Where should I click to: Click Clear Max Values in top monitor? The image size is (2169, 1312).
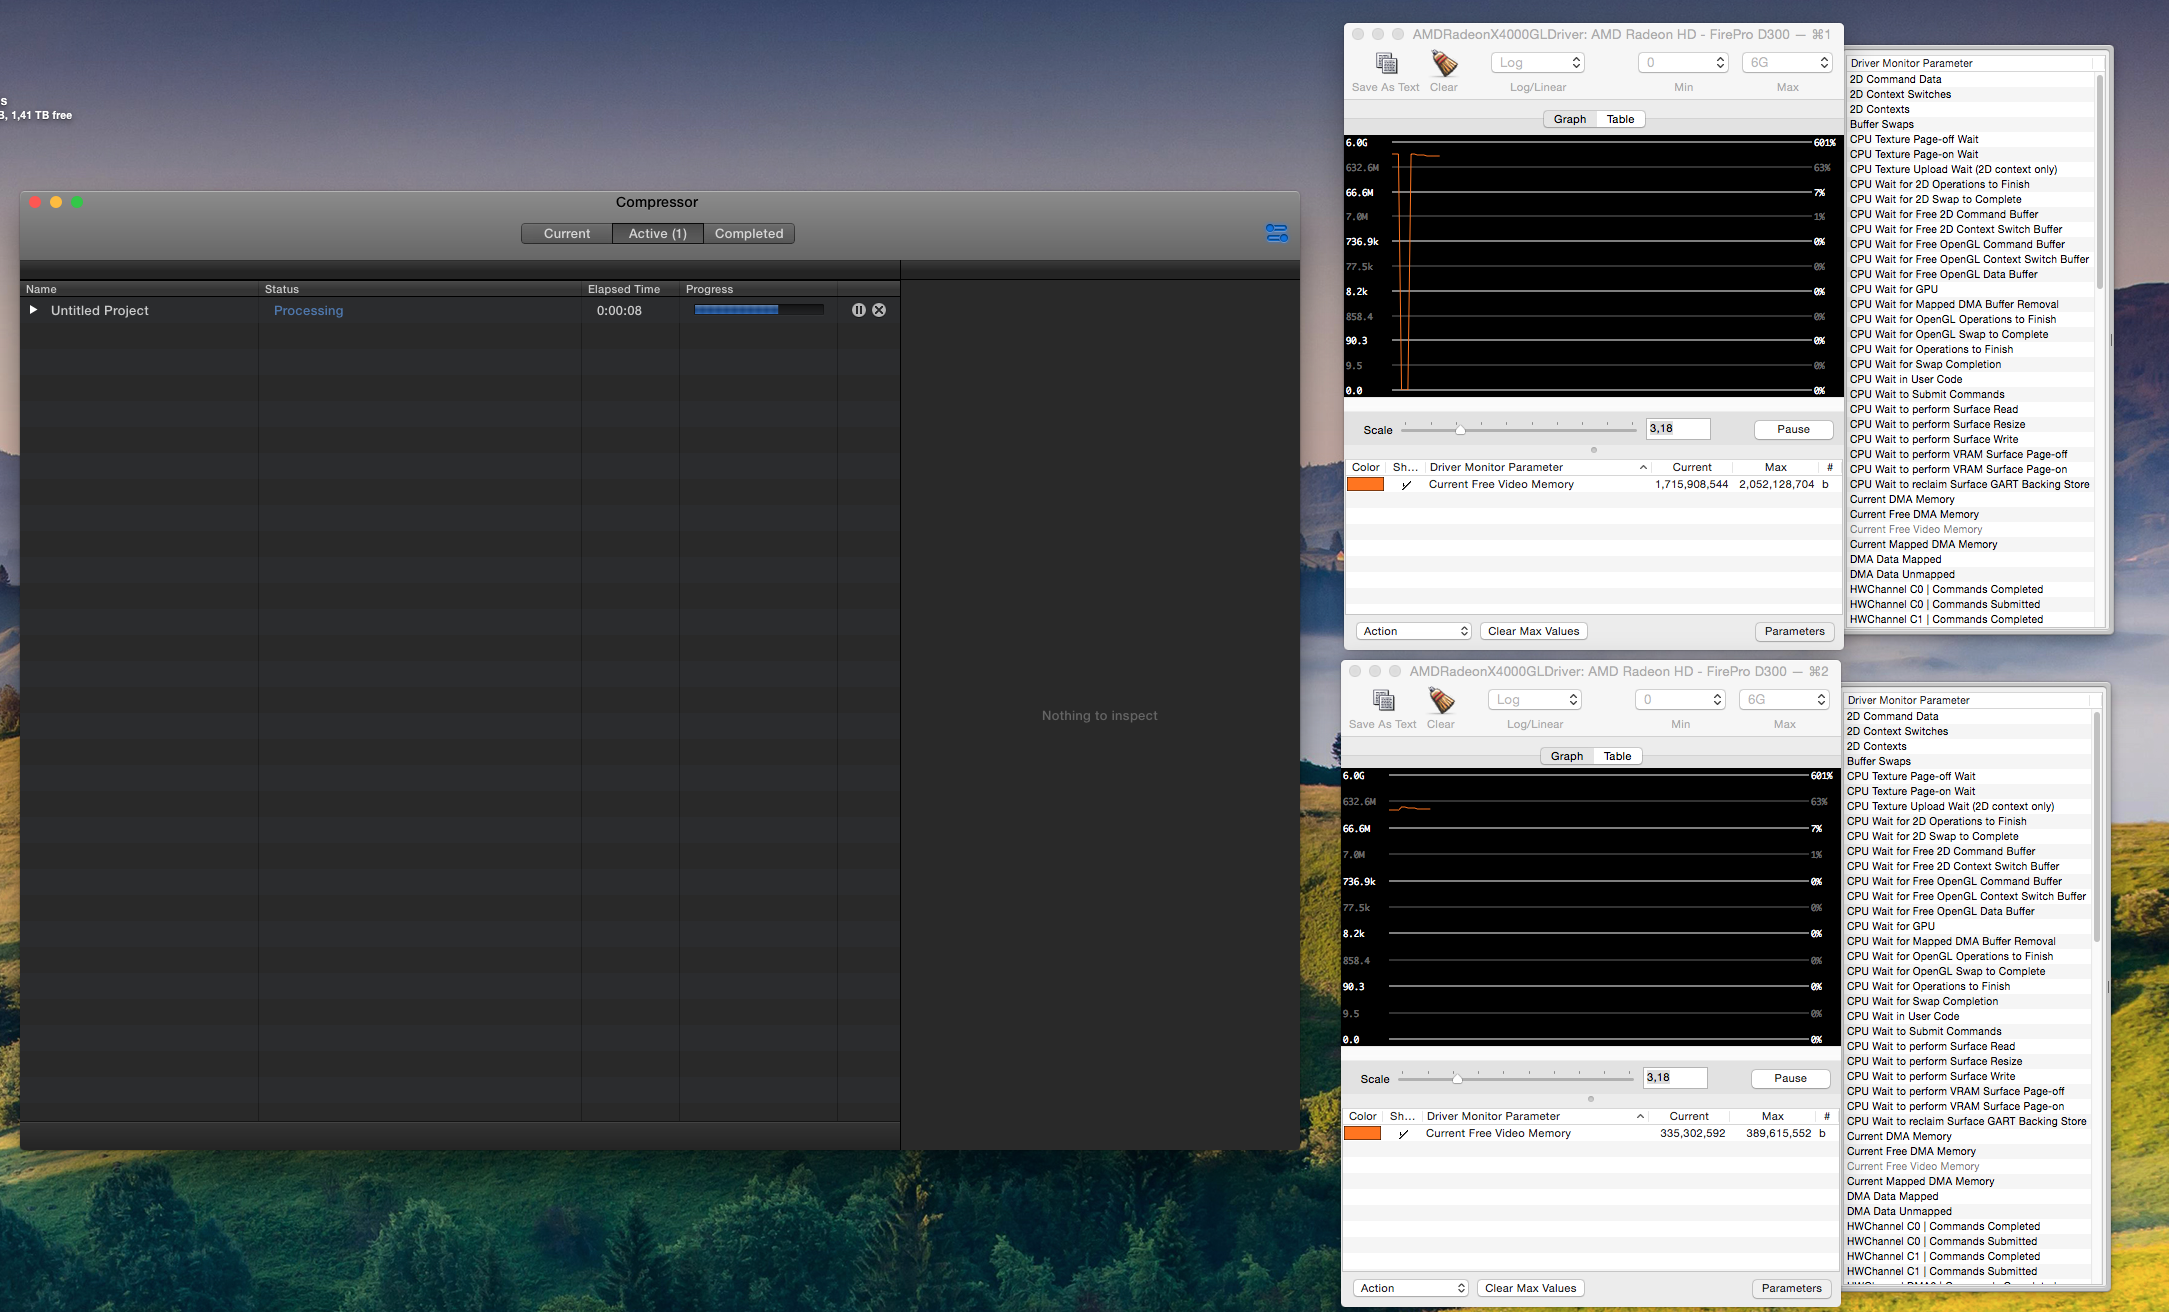click(1533, 631)
